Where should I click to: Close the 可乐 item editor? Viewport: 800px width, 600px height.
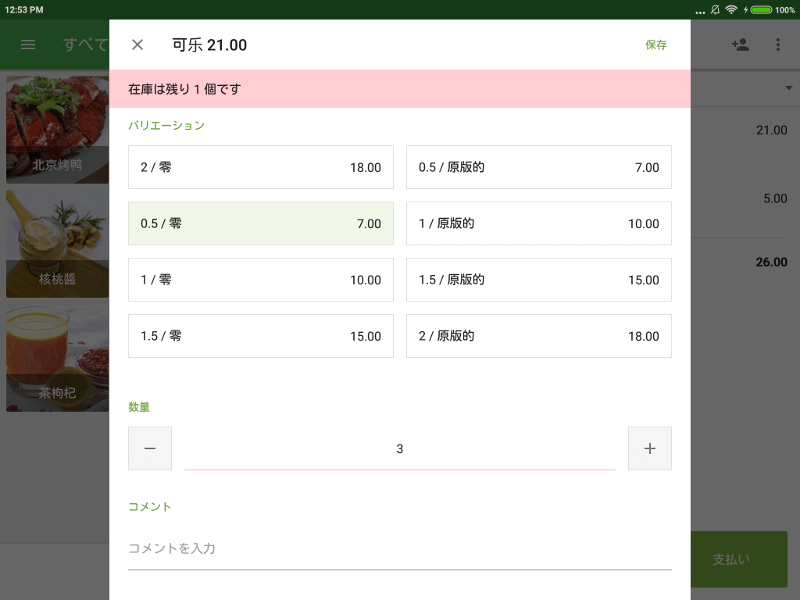[136, 44]
